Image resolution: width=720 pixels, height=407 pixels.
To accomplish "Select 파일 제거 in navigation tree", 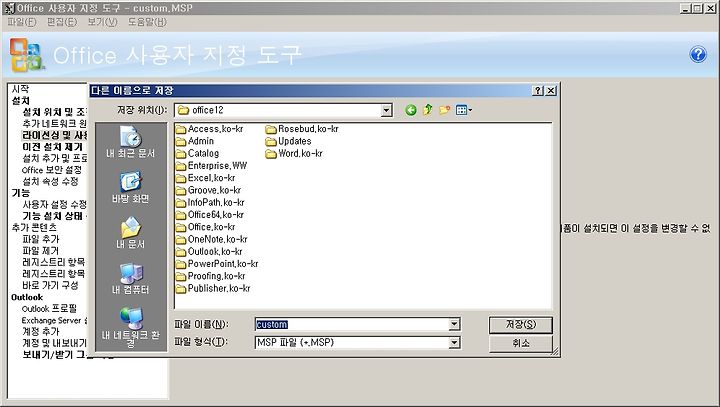I will tap(41, 250).
